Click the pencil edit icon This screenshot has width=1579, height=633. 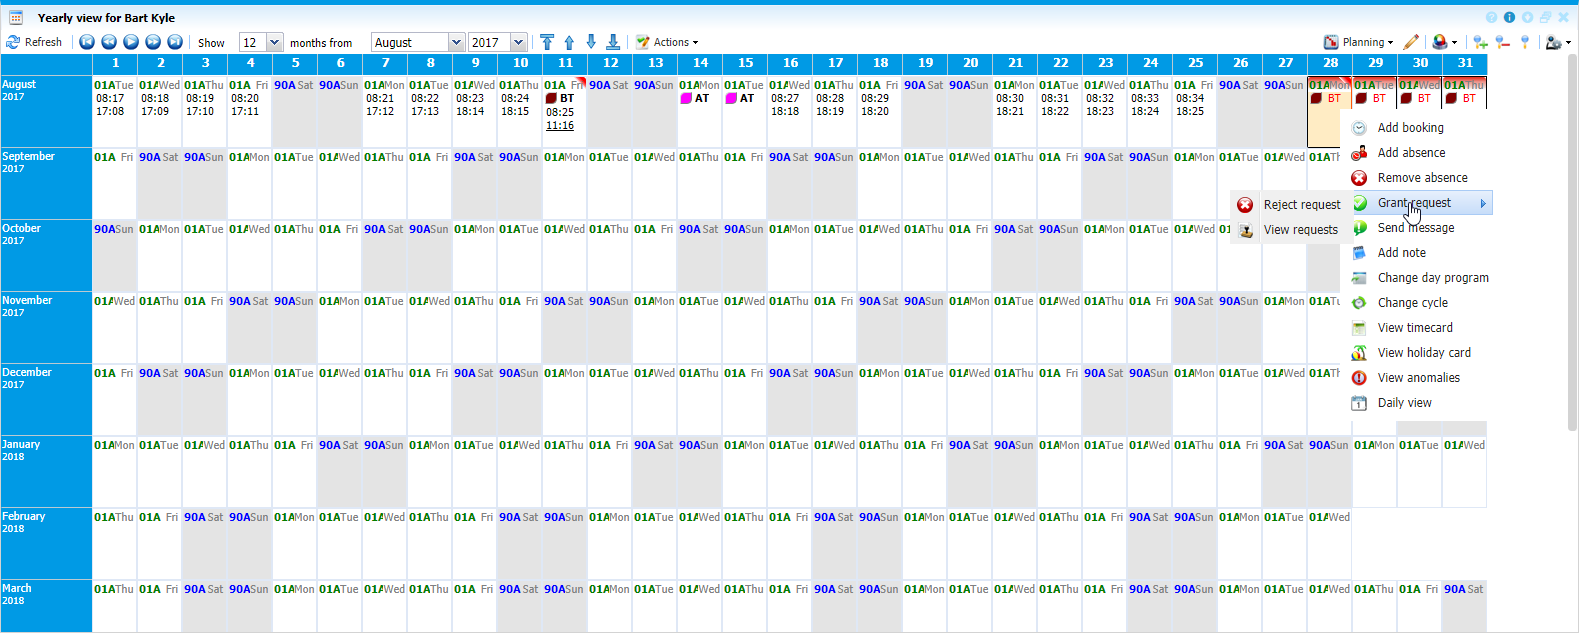coord(1411,42)
